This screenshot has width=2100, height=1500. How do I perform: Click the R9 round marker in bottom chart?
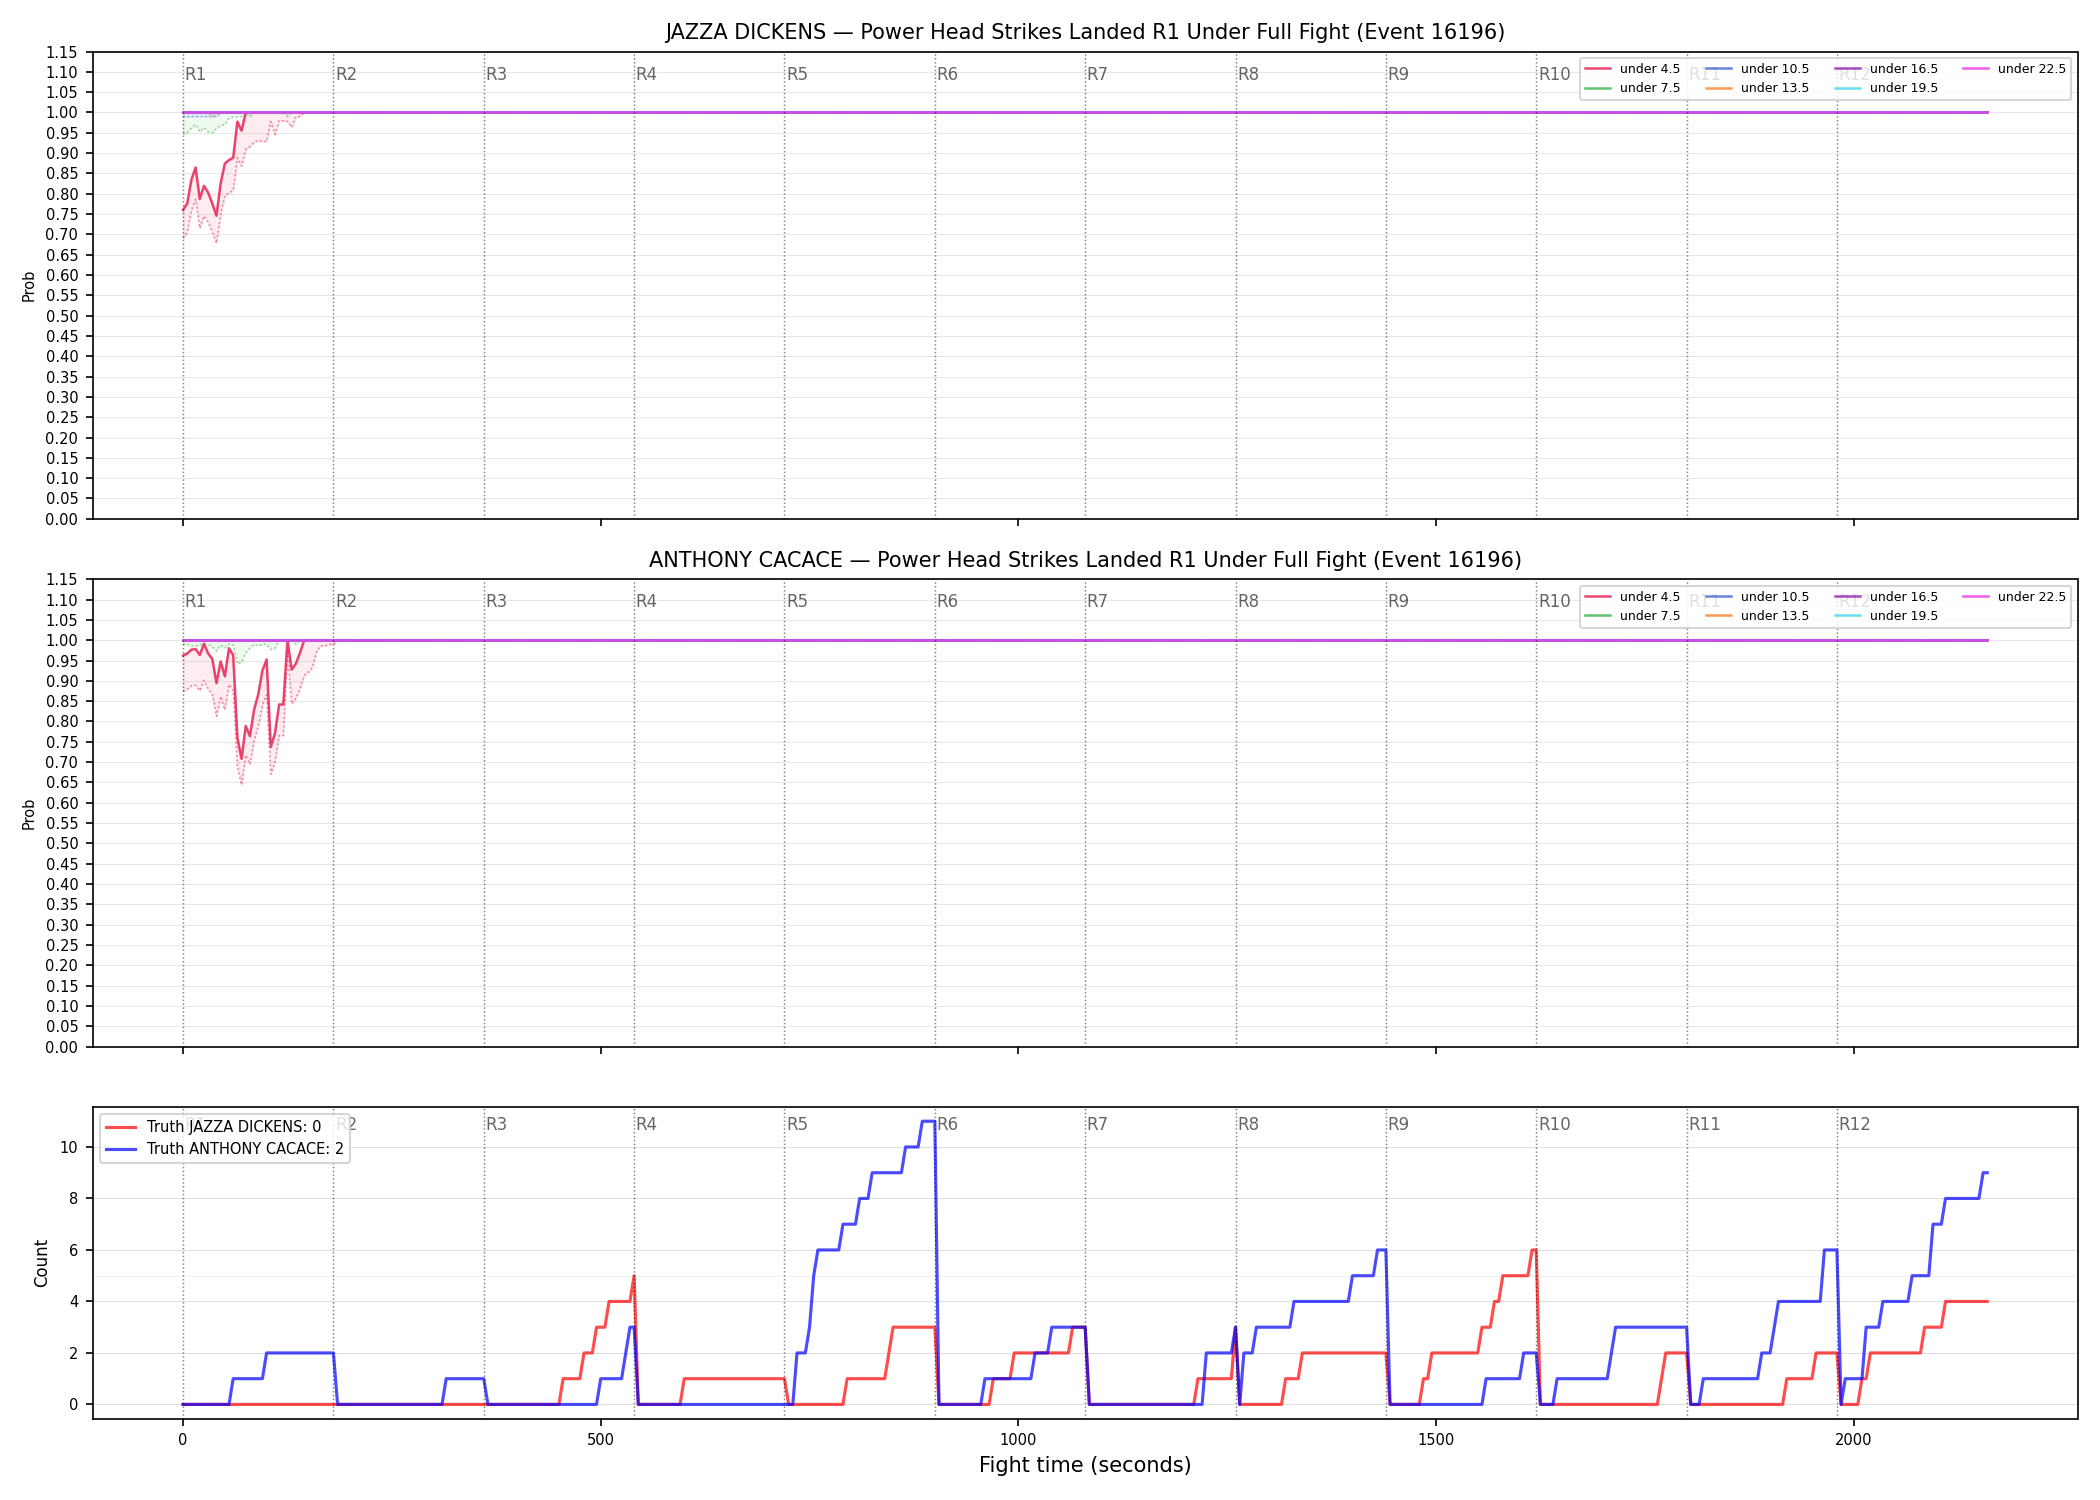point(1398,1124)
